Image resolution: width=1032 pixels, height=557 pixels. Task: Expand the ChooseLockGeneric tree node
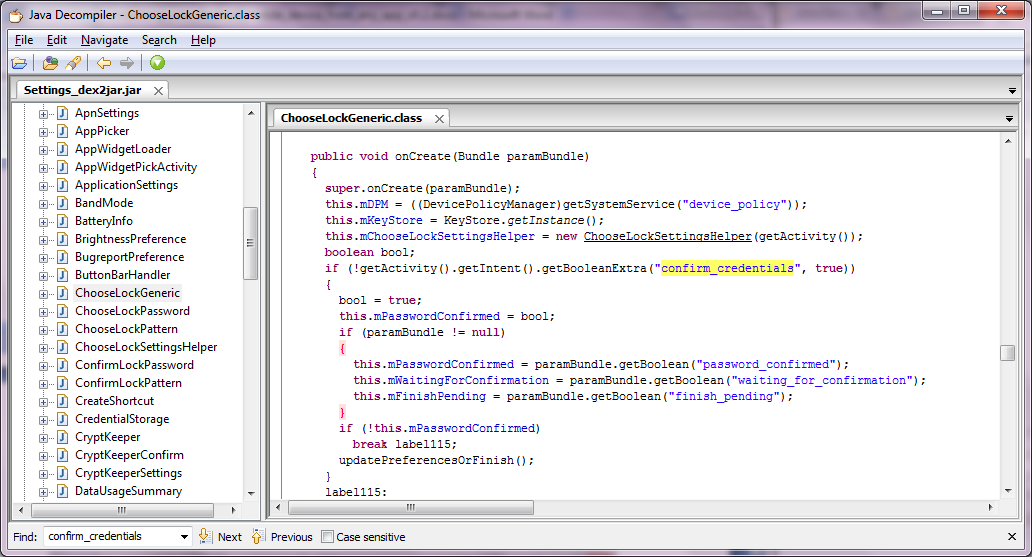click(43, 294)
